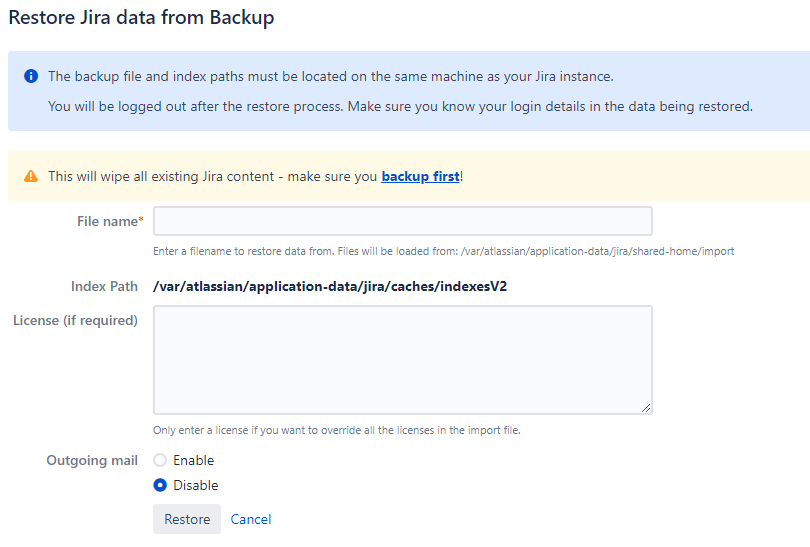This screenshot has height=547, width=810.
Task: Click the 'Restore Jira data from Backup' heading
Action: coord(142,18)
